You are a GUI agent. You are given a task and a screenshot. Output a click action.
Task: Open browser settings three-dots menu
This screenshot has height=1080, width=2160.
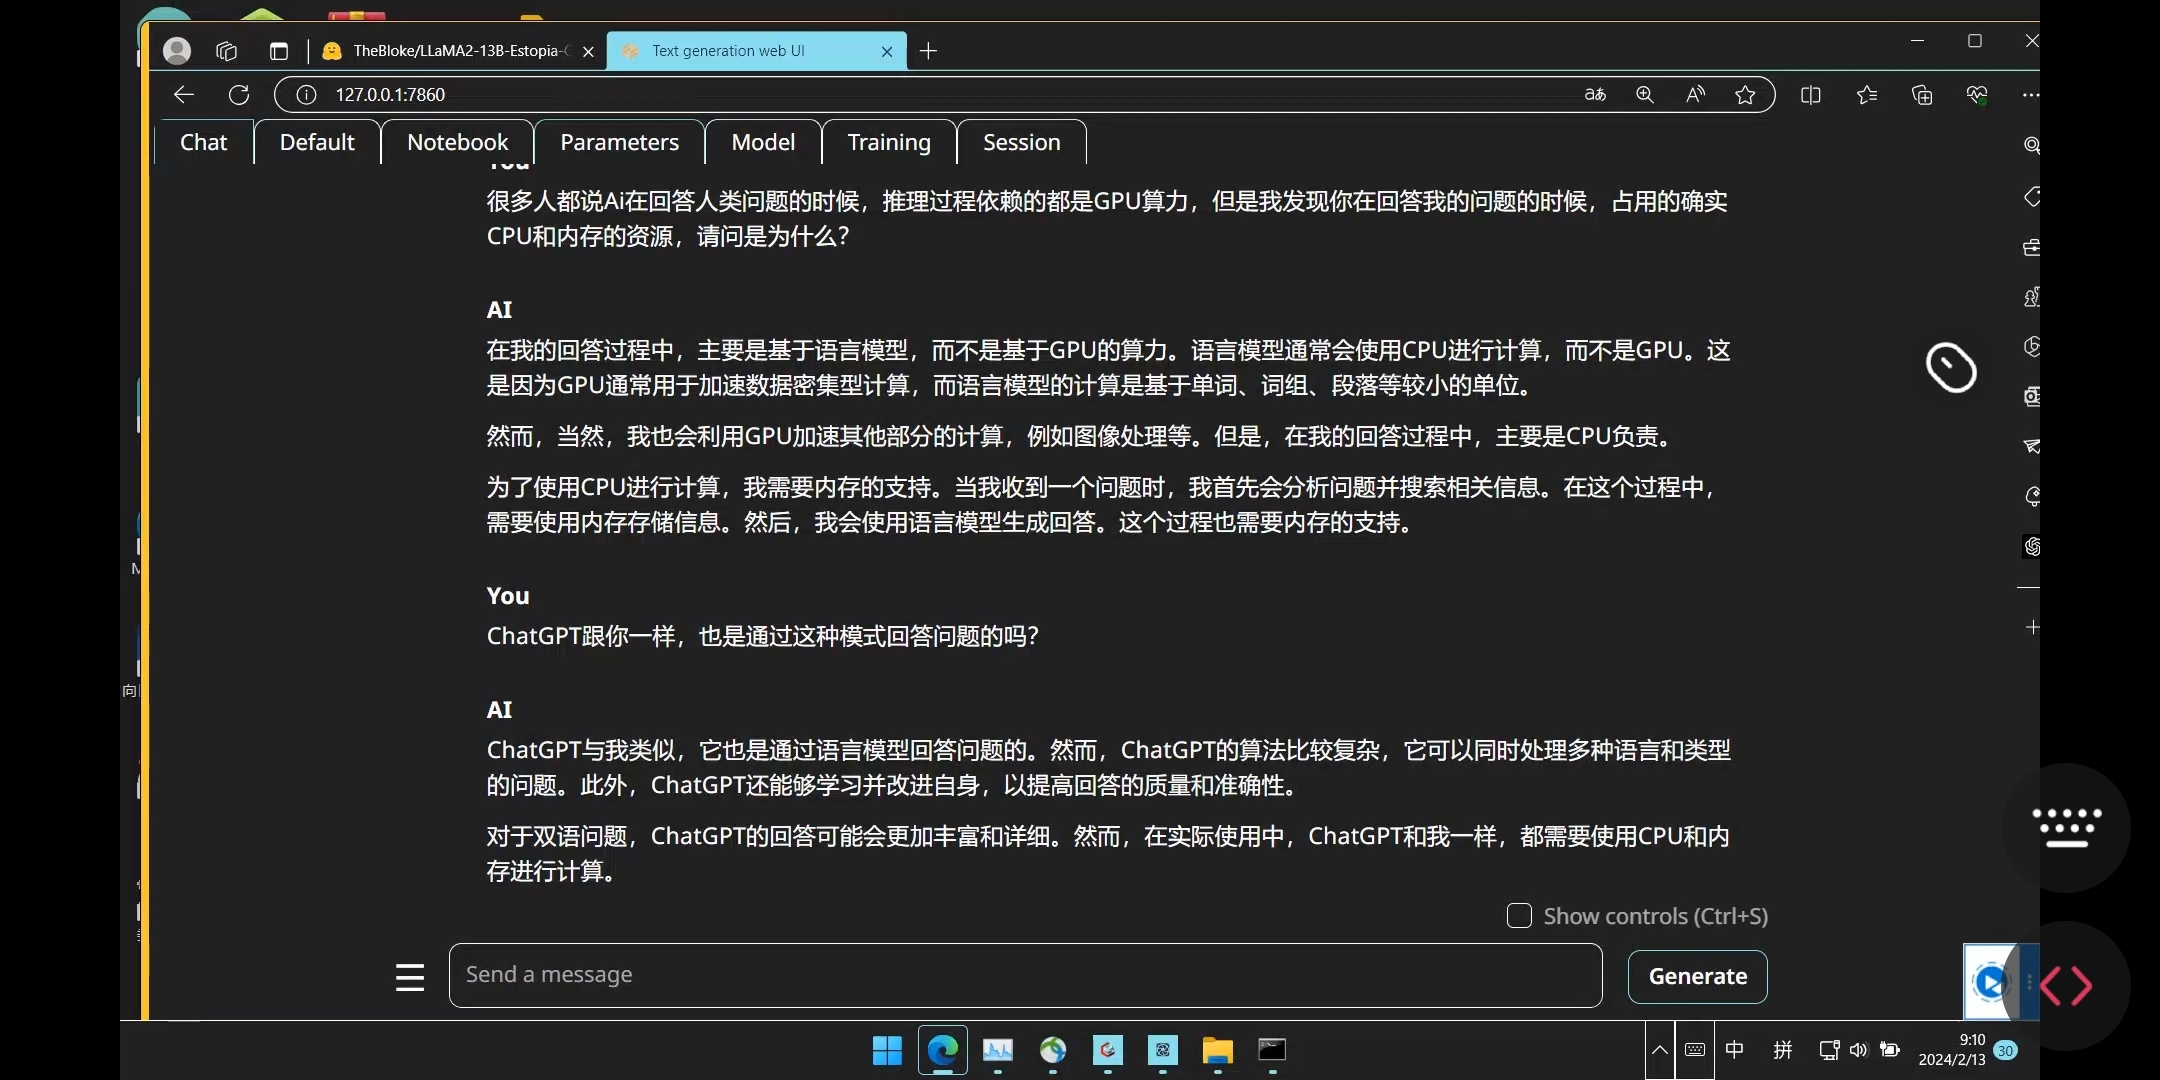point(2029,95)
